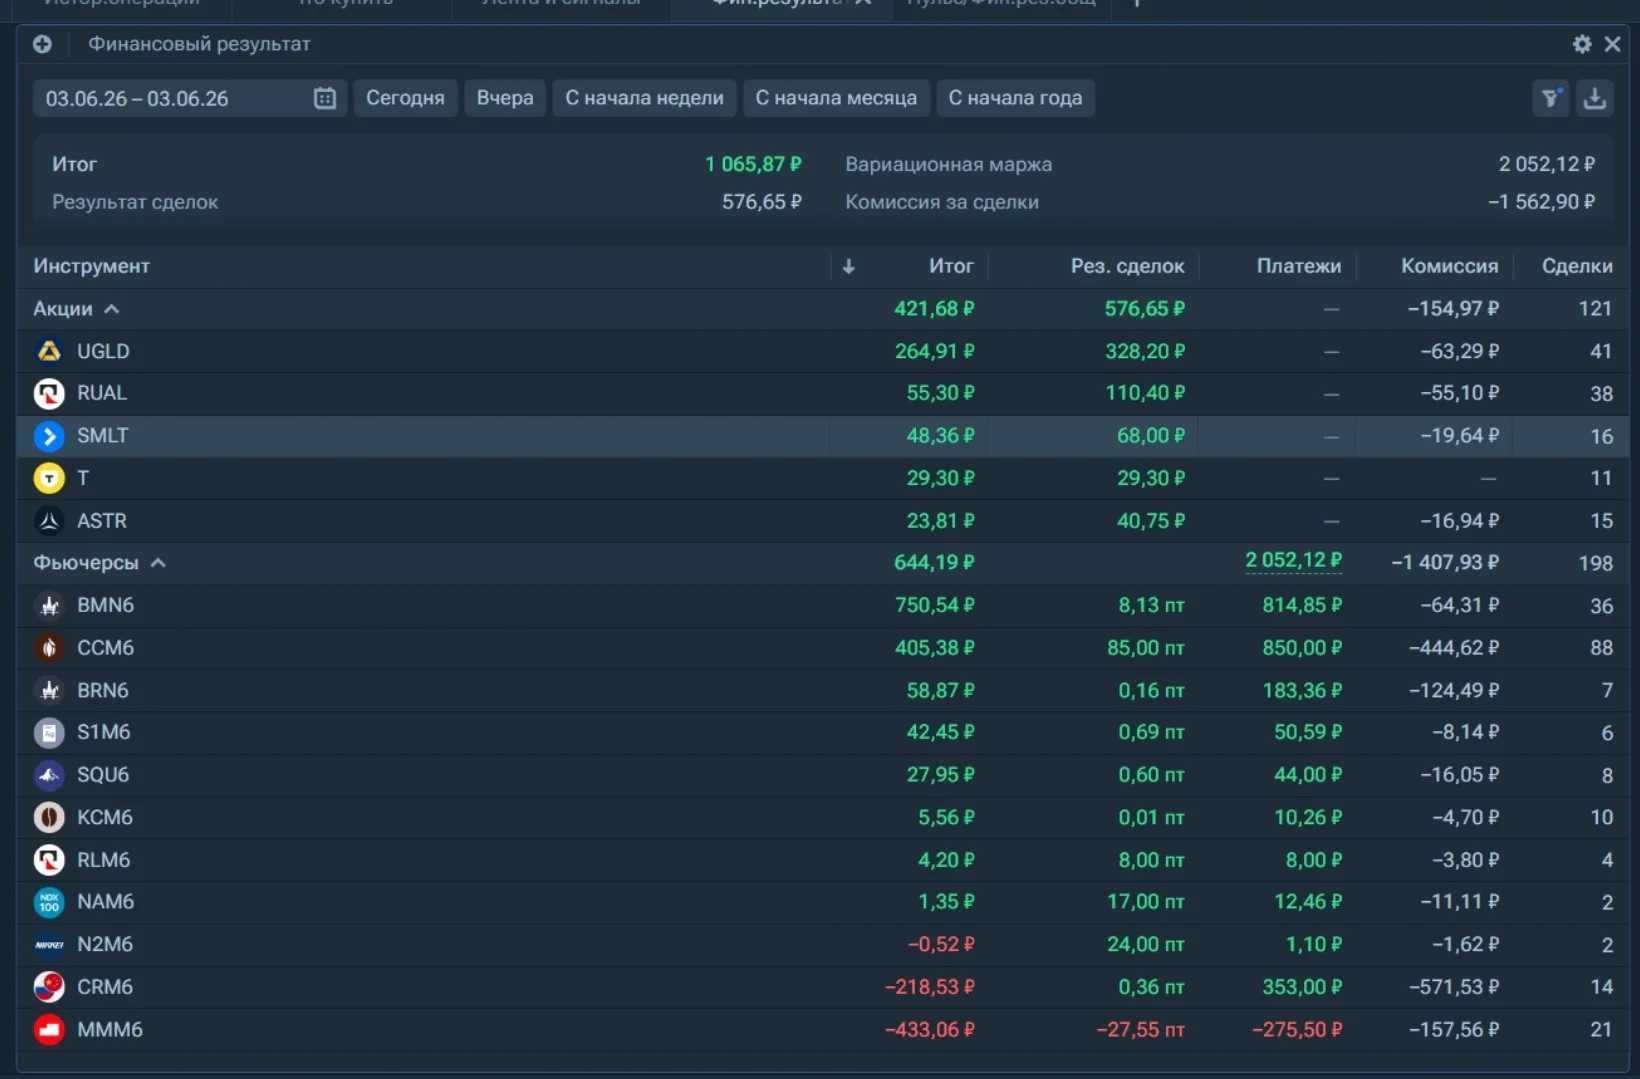Screen dimensions: 1640x1079
Task: Sort by Сделки column header
Action: (1577, 266)
